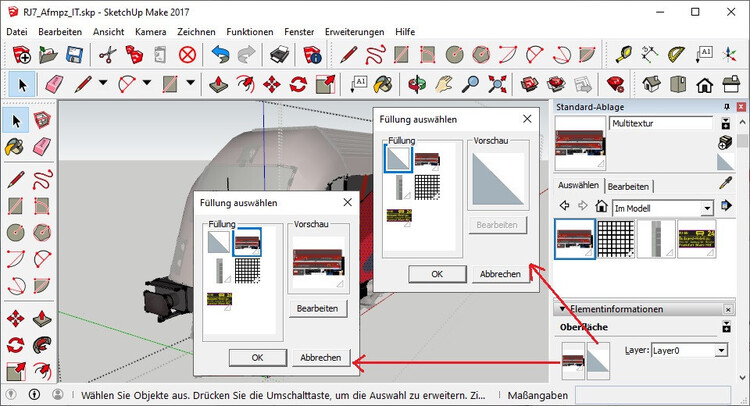The width and height of the screenshot is (750, 406).
Task: Open the dropdown arrow next to Line tool
Action: click(x=103, y=83)
